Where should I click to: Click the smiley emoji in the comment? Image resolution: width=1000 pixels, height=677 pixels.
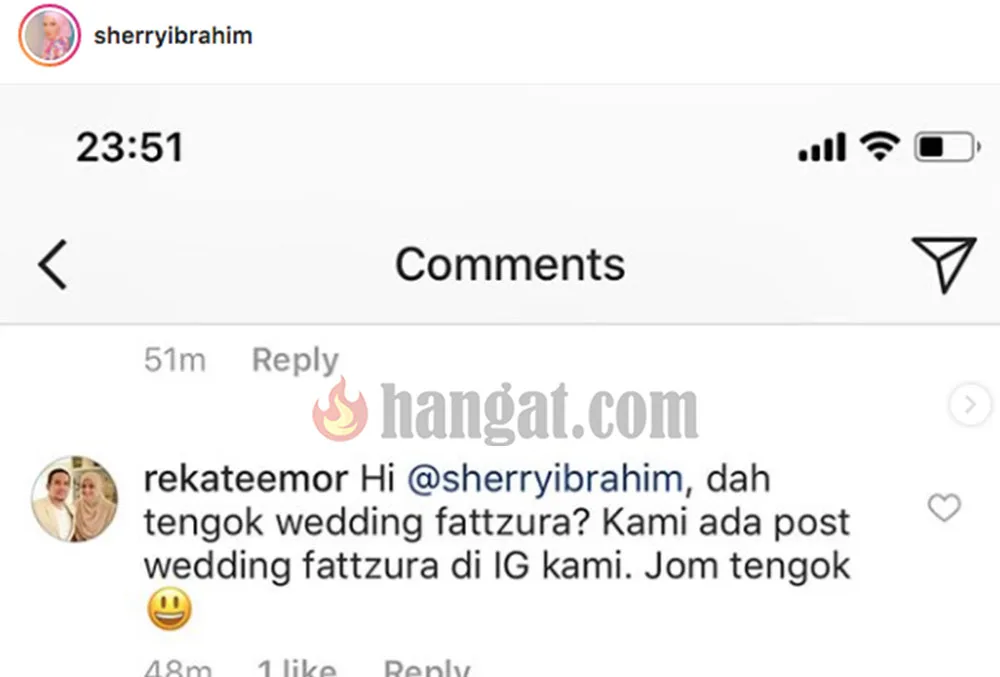click(169, 609)
